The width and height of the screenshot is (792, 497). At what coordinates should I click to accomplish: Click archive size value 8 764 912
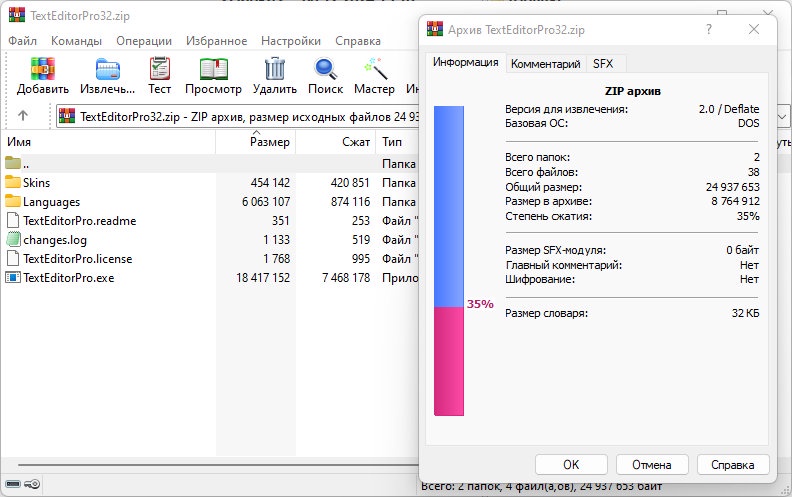[x=735, y=201]
